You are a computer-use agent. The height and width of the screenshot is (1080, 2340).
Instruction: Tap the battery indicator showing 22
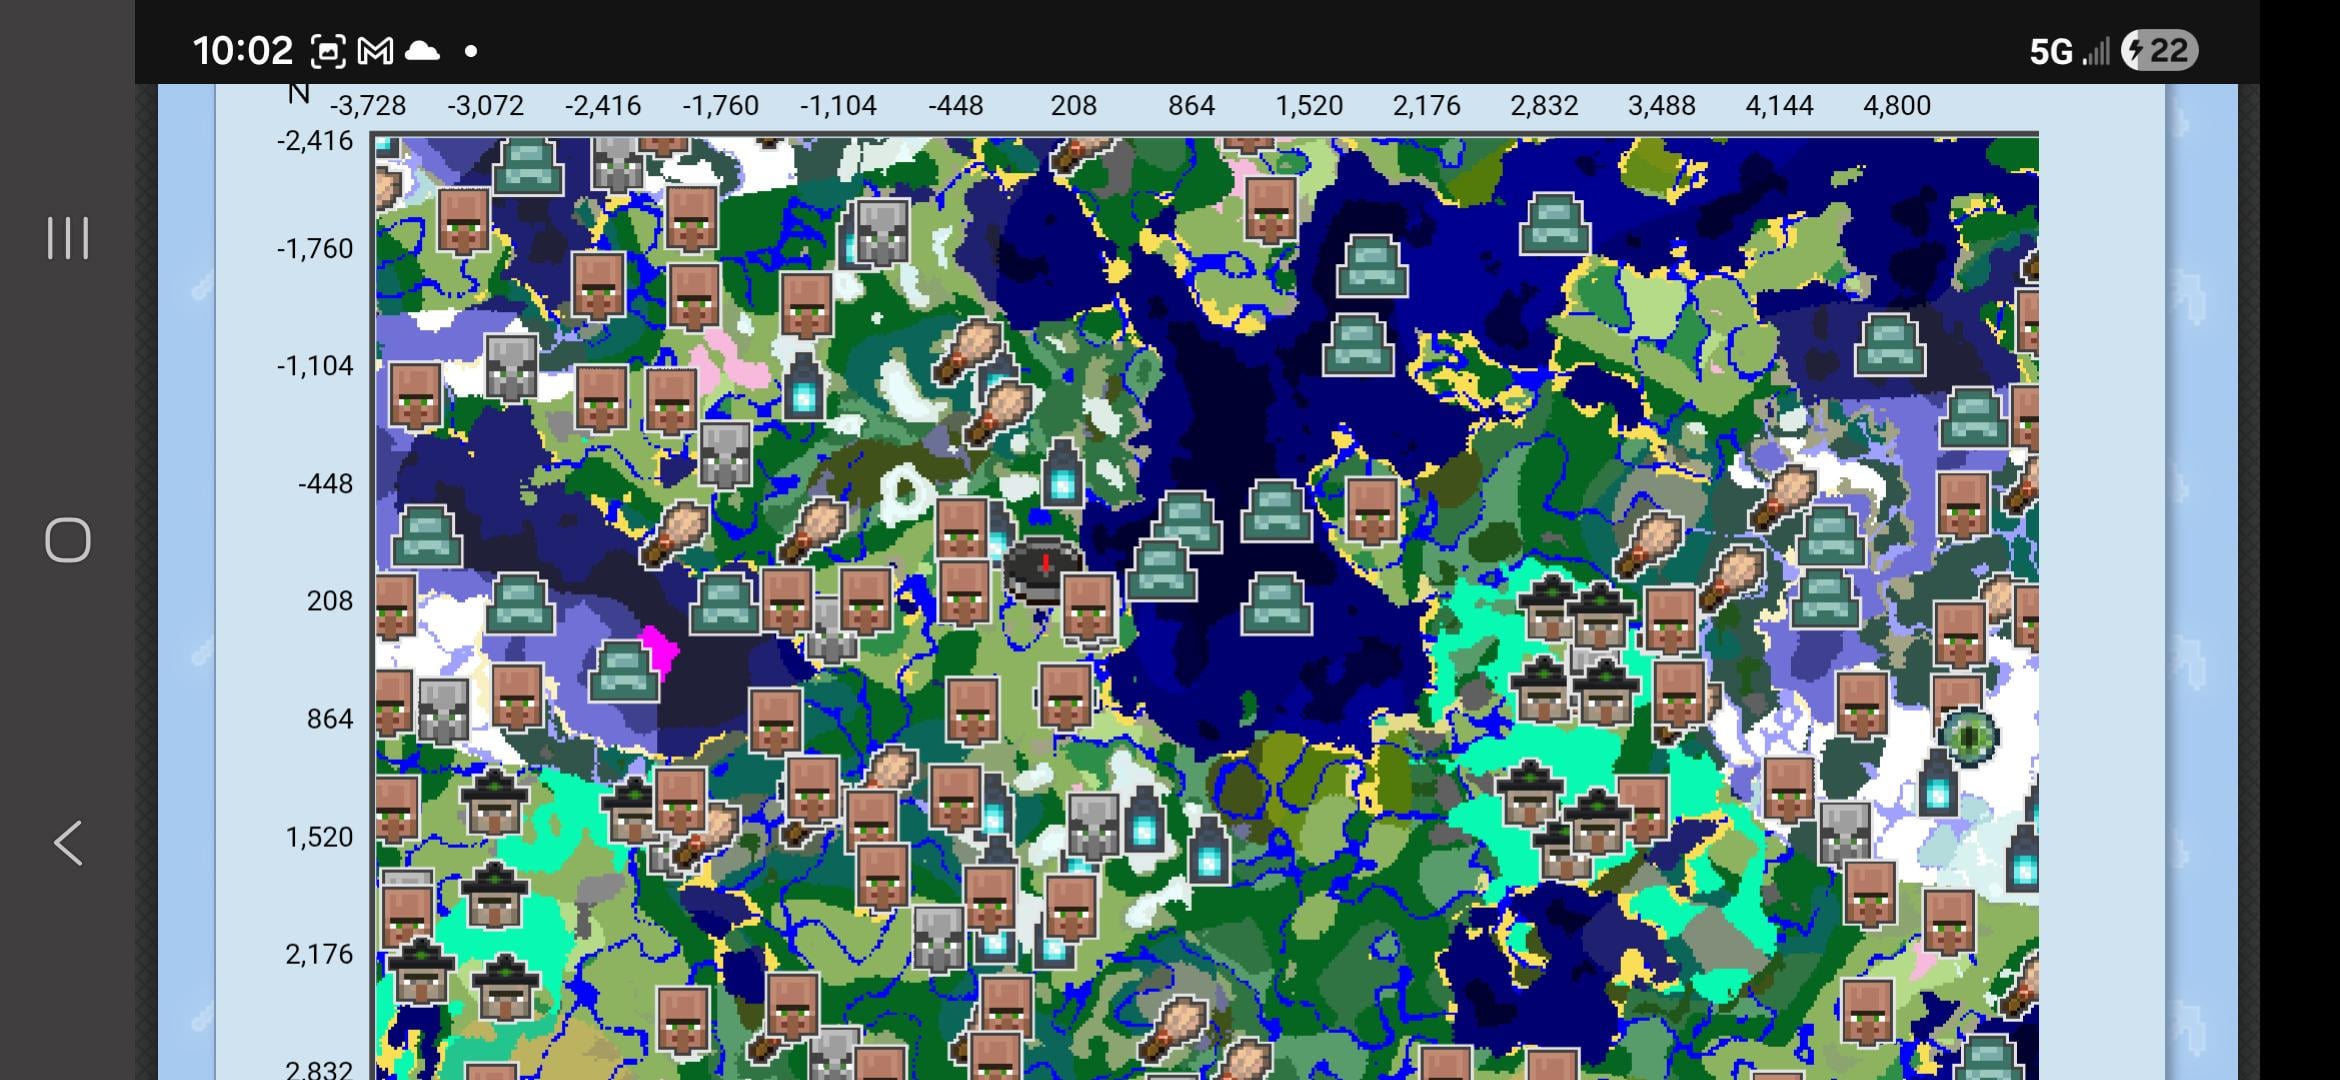(x=2158, y=51)
